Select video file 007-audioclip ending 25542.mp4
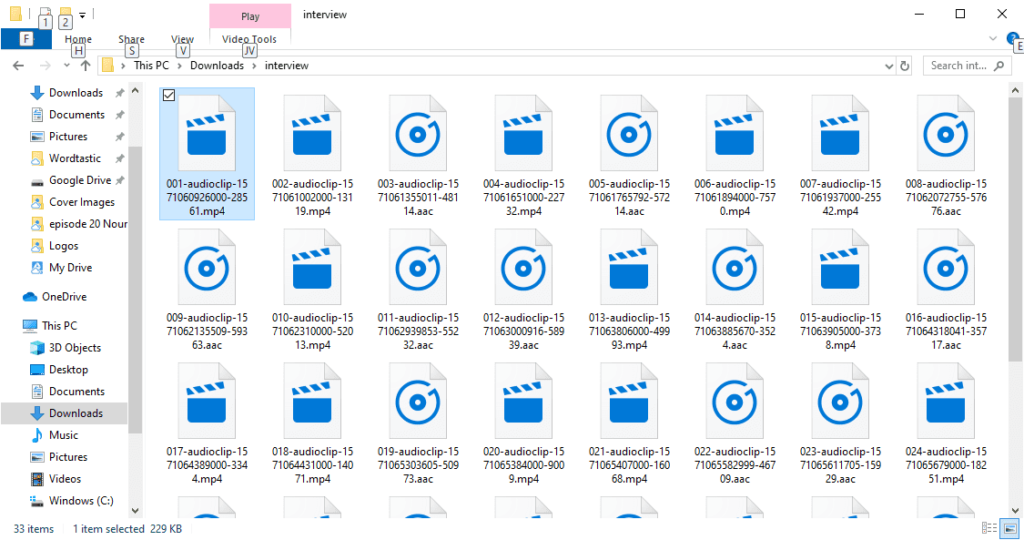 point(840,155)
